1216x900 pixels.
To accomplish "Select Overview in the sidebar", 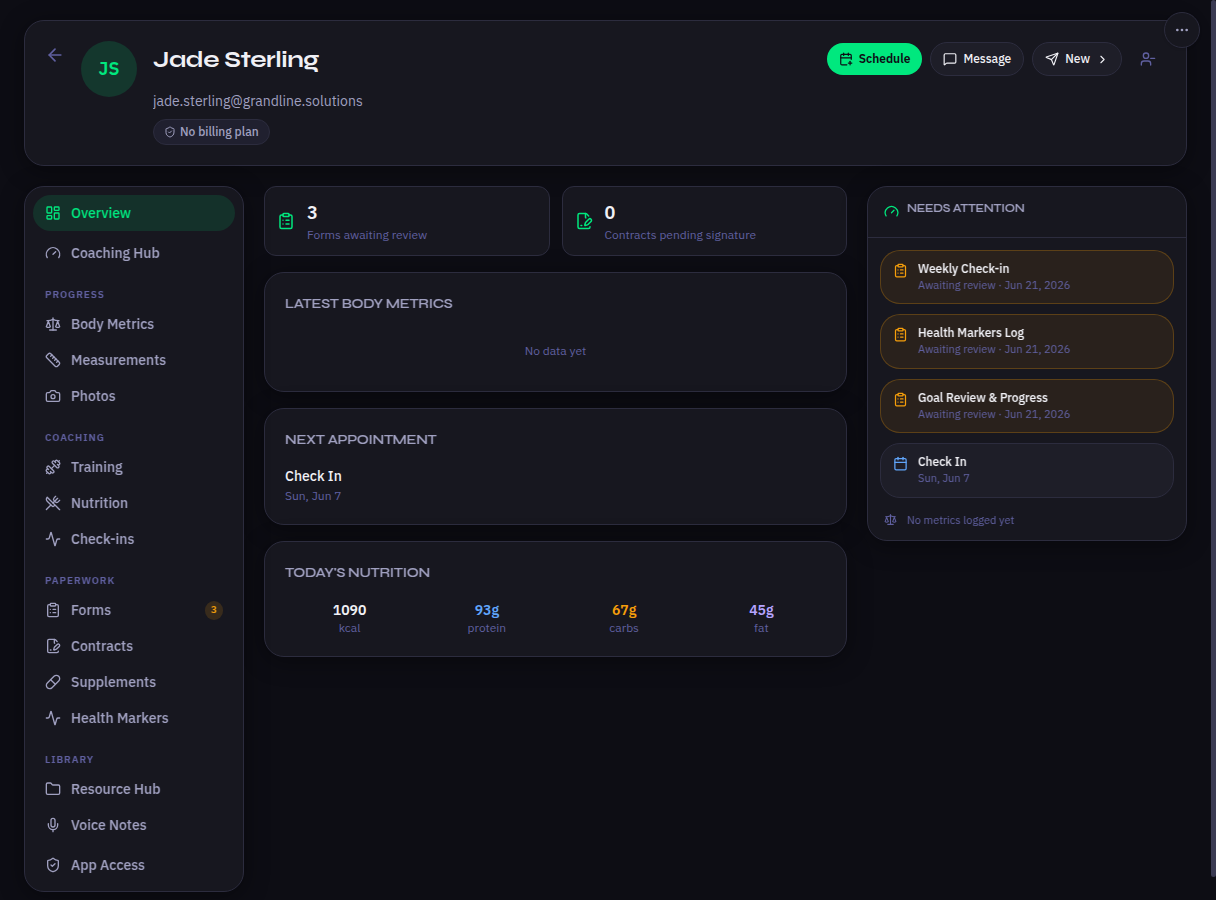I will [x=134, y=213].
